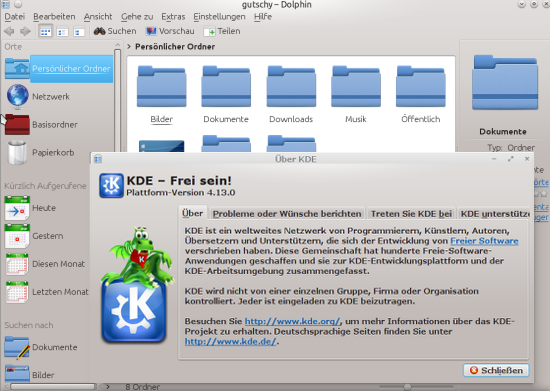Switch to details view mode
This screenshot has width=550, height=391.
[x=79, y=32]
